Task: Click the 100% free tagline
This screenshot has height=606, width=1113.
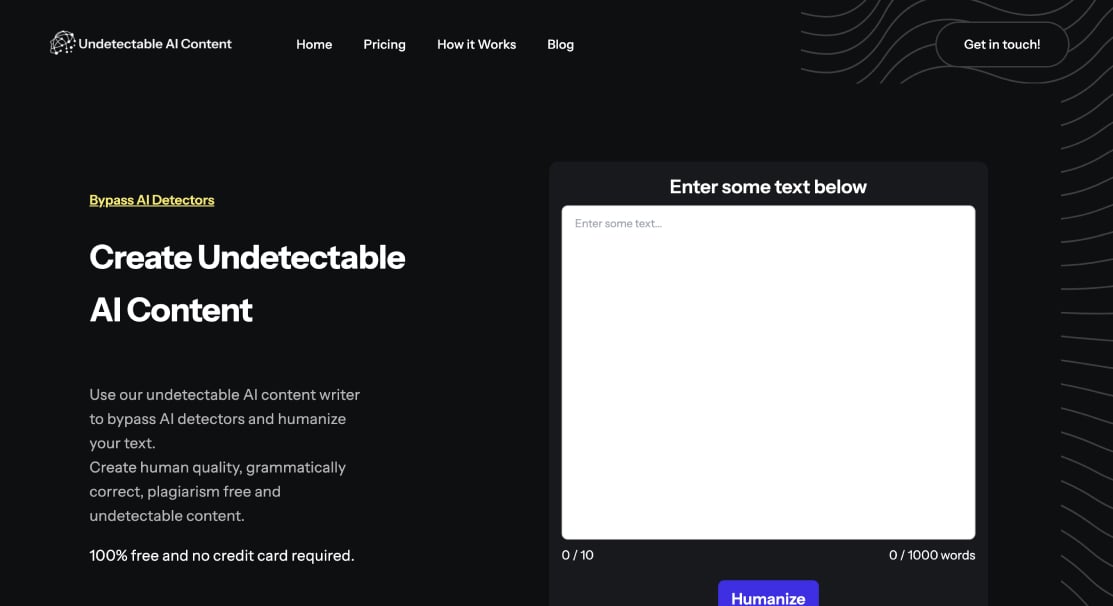Action: coord(222,555)
